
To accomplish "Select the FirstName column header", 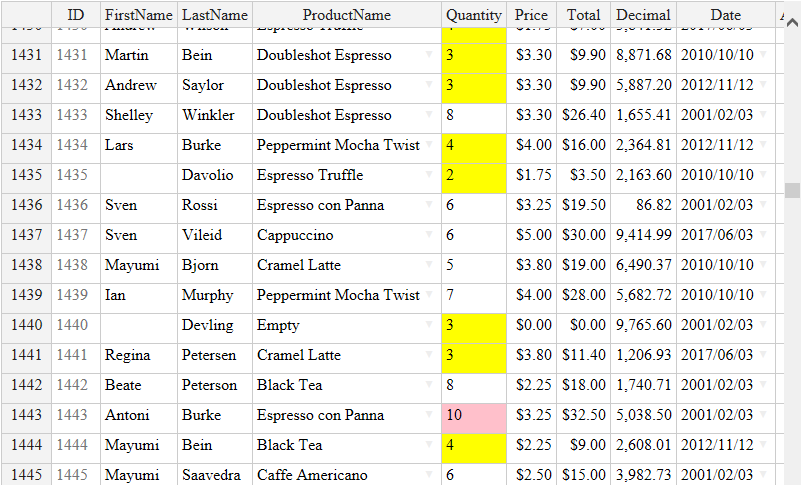I will (139, 15).
